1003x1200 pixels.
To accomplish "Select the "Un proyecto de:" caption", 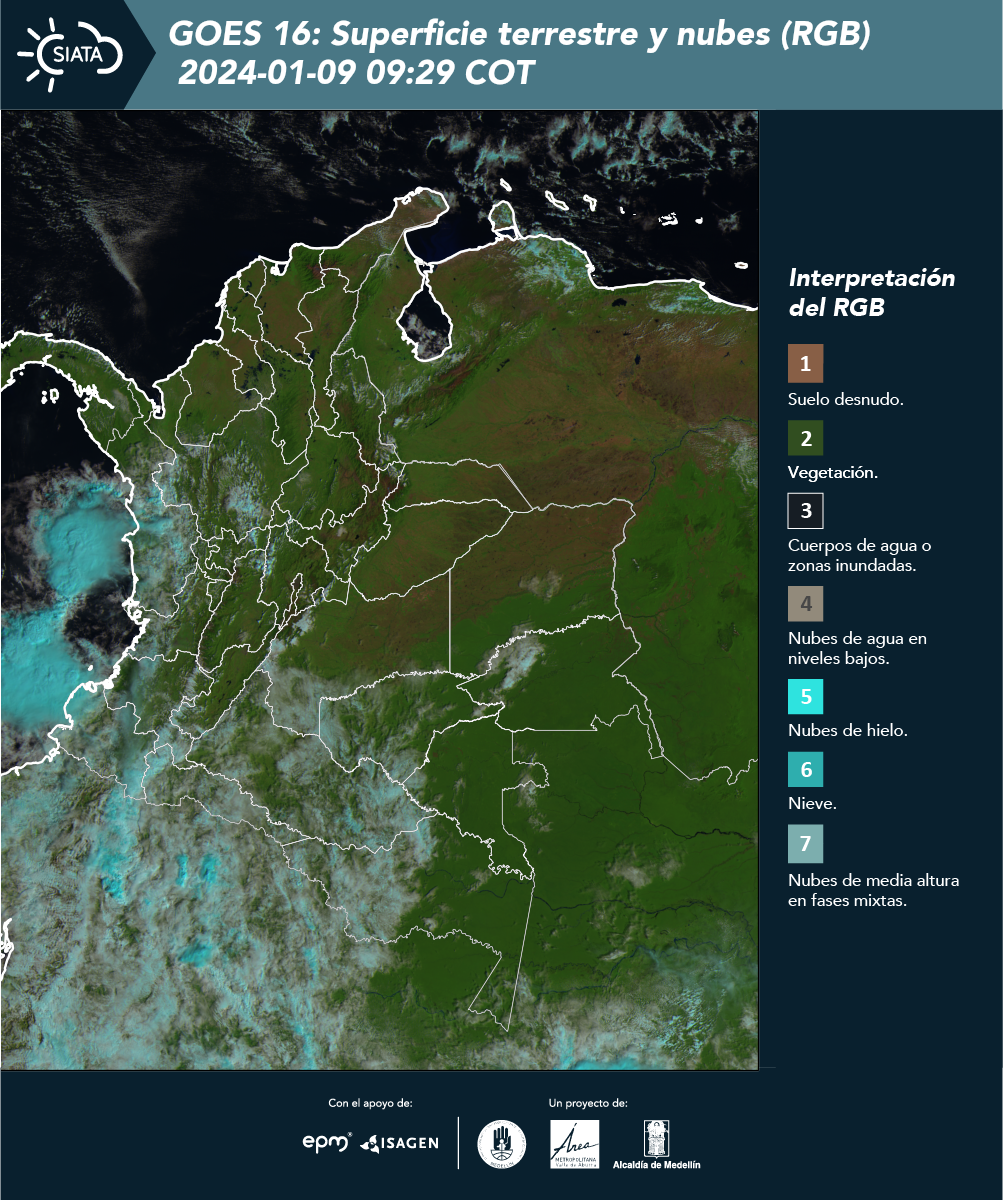I will click(588, 1103).
